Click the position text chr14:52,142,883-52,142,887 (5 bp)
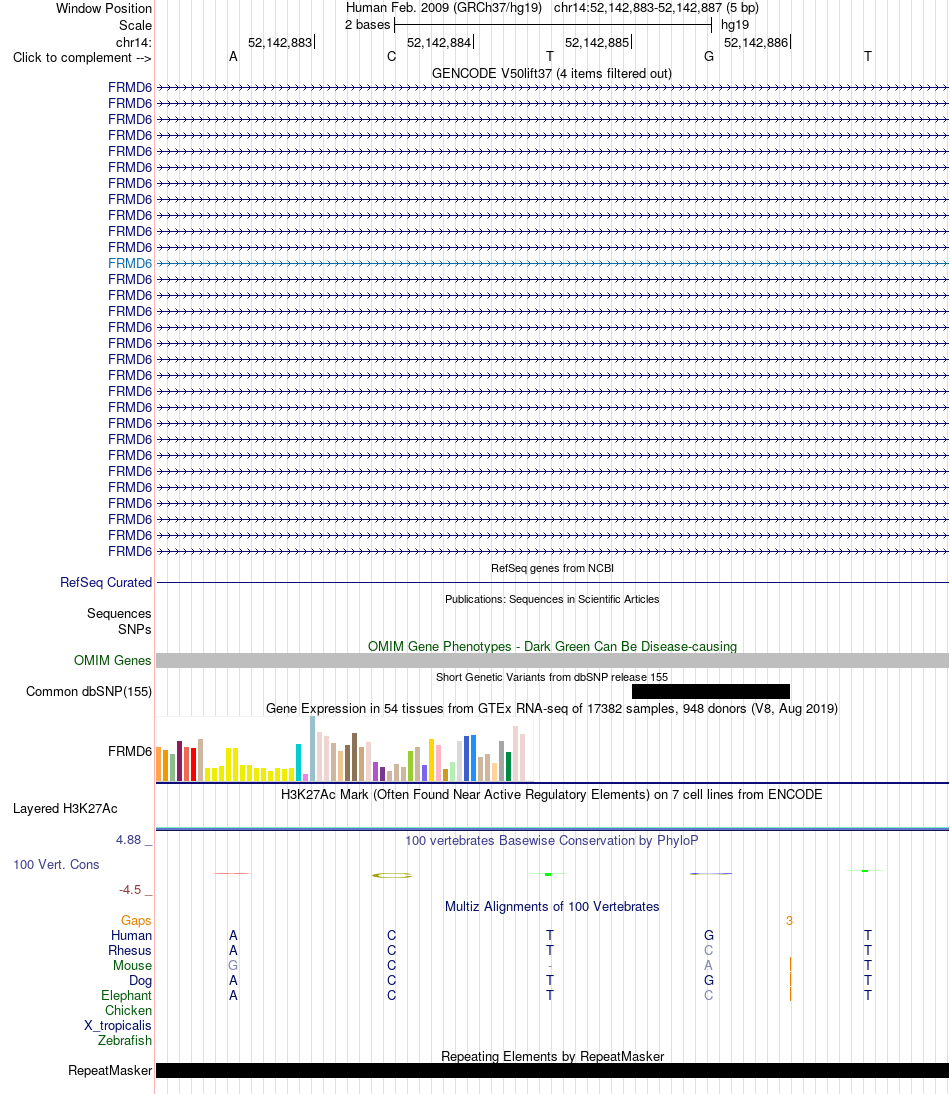 pos(656,8)
